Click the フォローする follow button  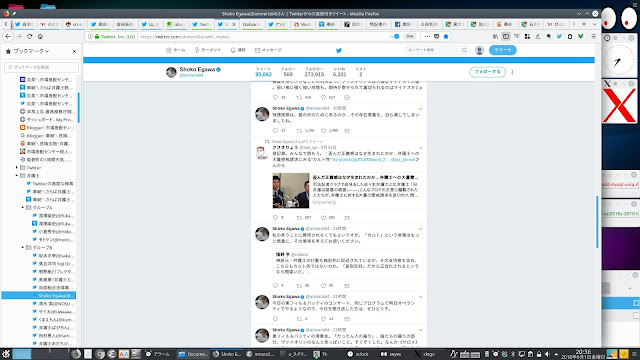(x=487, y=72)
